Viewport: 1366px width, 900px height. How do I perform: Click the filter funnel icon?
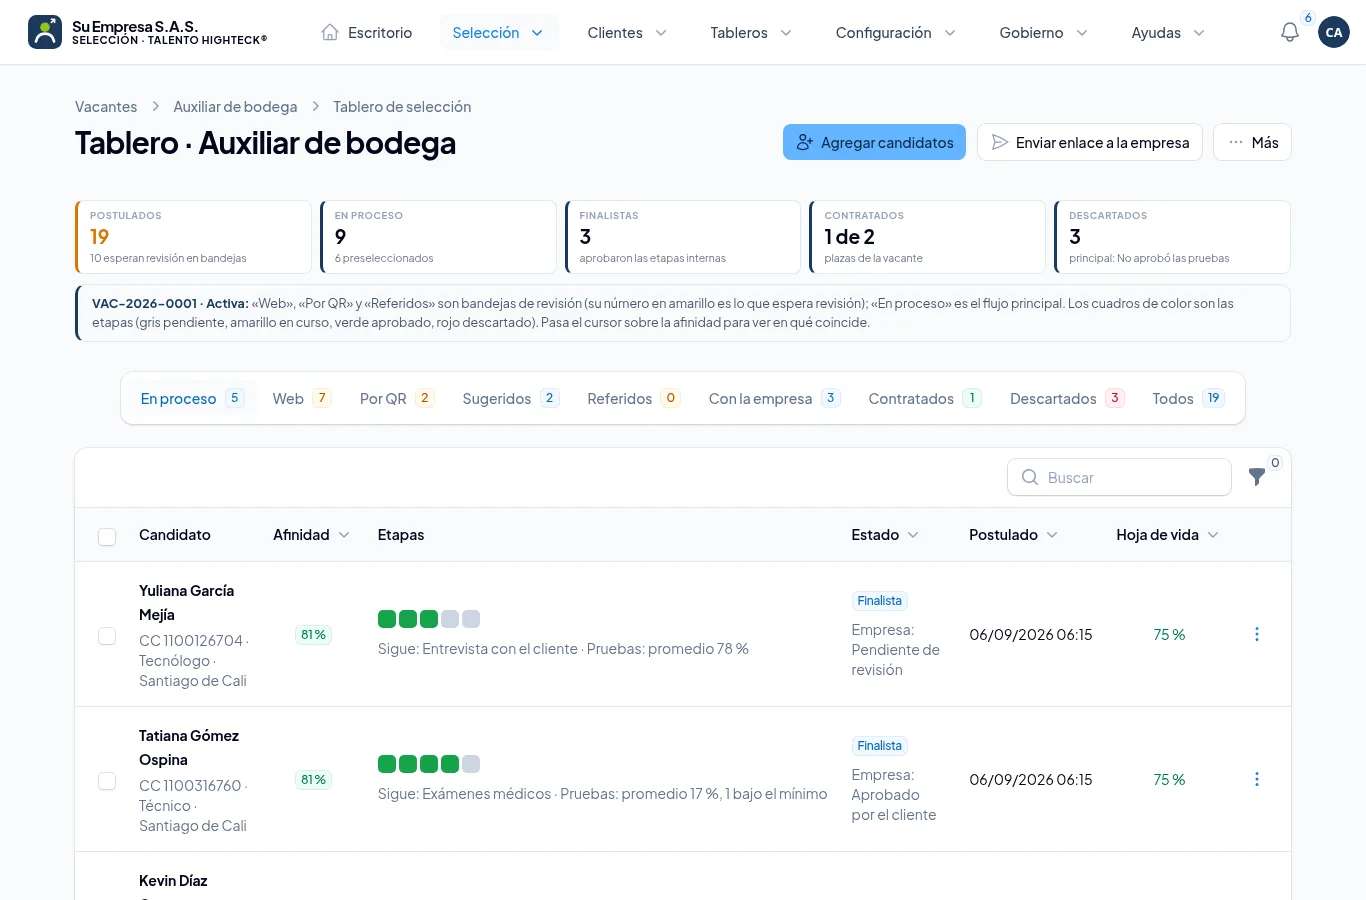click(x=1257, y=477)
